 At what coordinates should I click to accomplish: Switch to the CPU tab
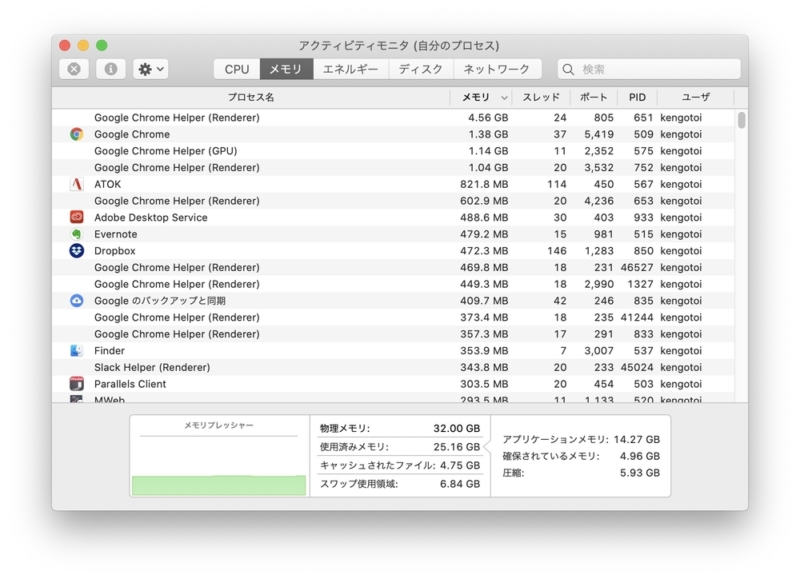pyautogui.click(x=237, y=69)
